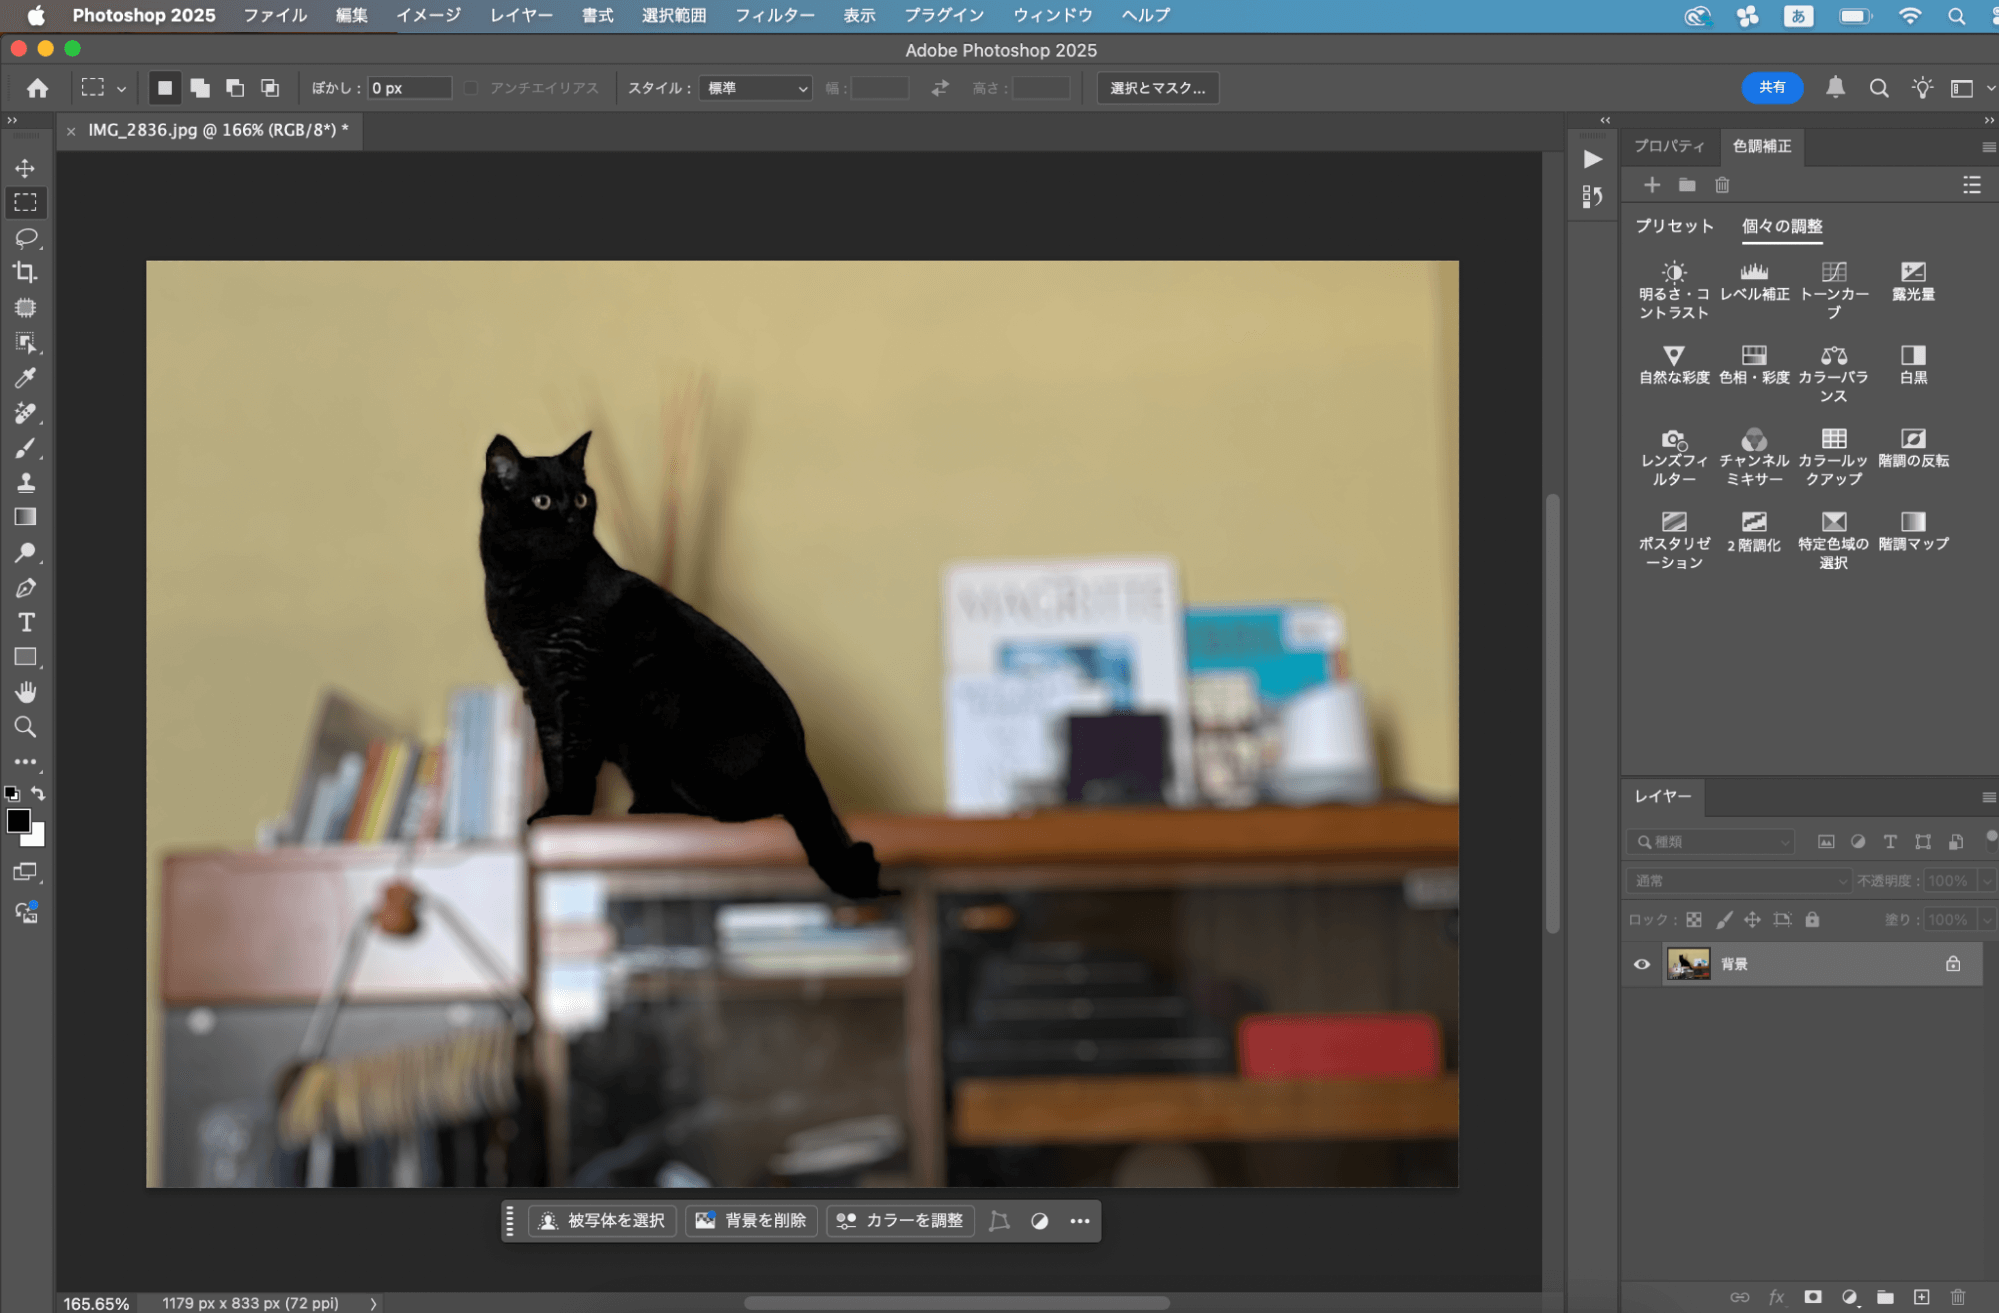Image resolution: width=1999 pixels, height=1313 pixels.
Task: Choose the Eyedropper tool
Action: click(x=26, y=378)
